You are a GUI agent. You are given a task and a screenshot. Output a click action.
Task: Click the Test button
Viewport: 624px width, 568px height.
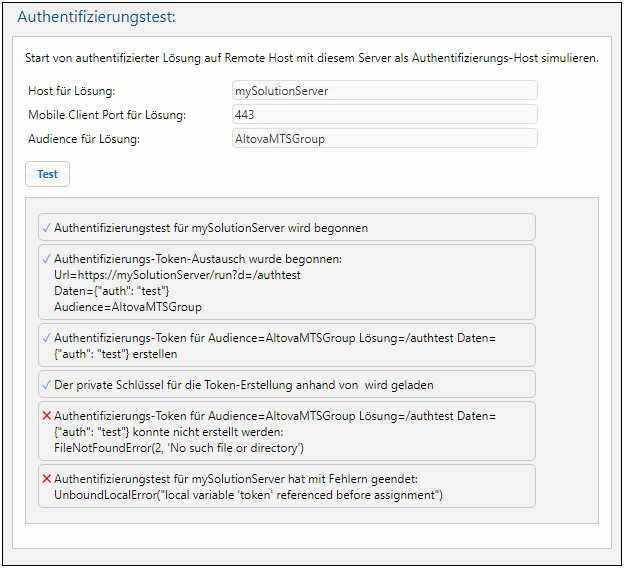(x=47, y=174)
